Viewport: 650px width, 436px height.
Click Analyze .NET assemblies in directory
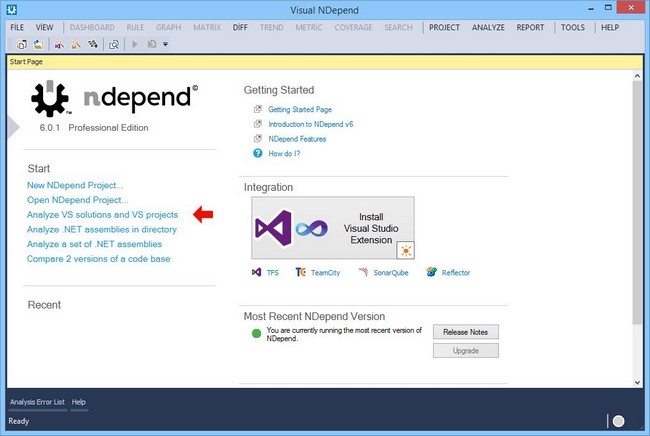[x=102, y=229]
